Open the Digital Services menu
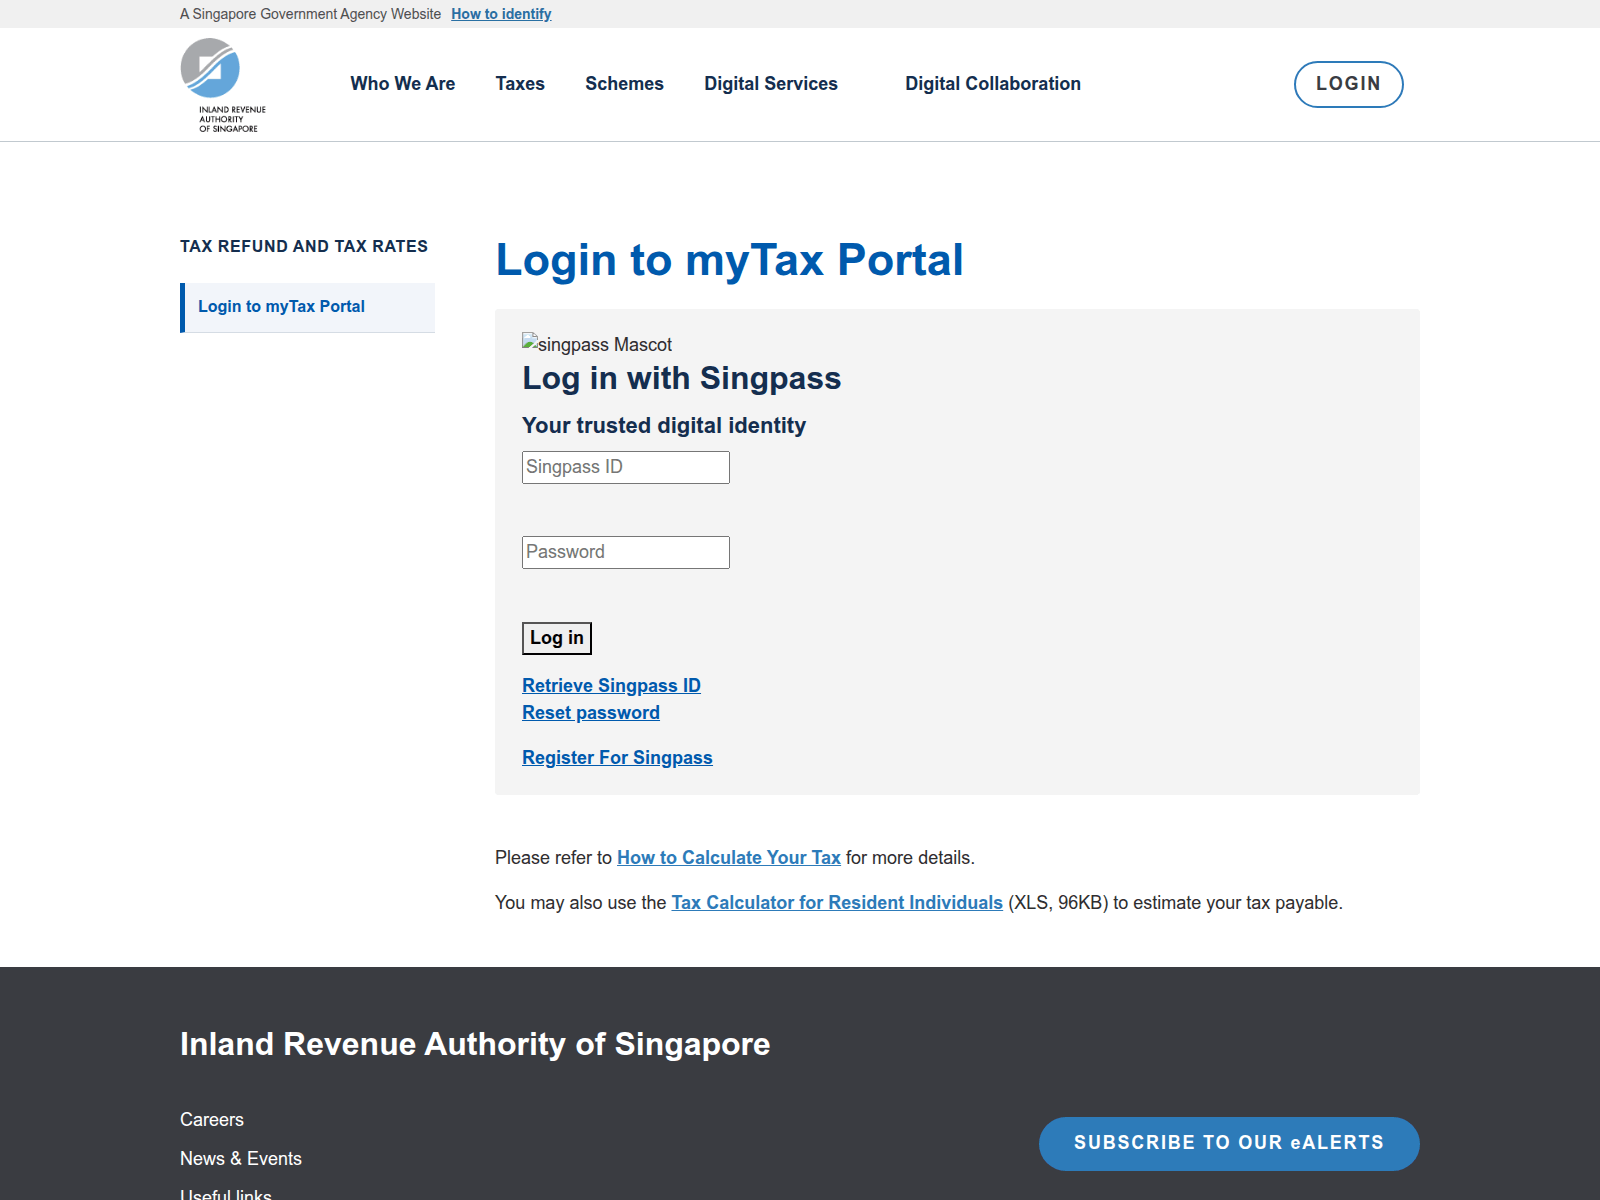This screenshot has height=1200, width=1600. click(x=771, y=84)
